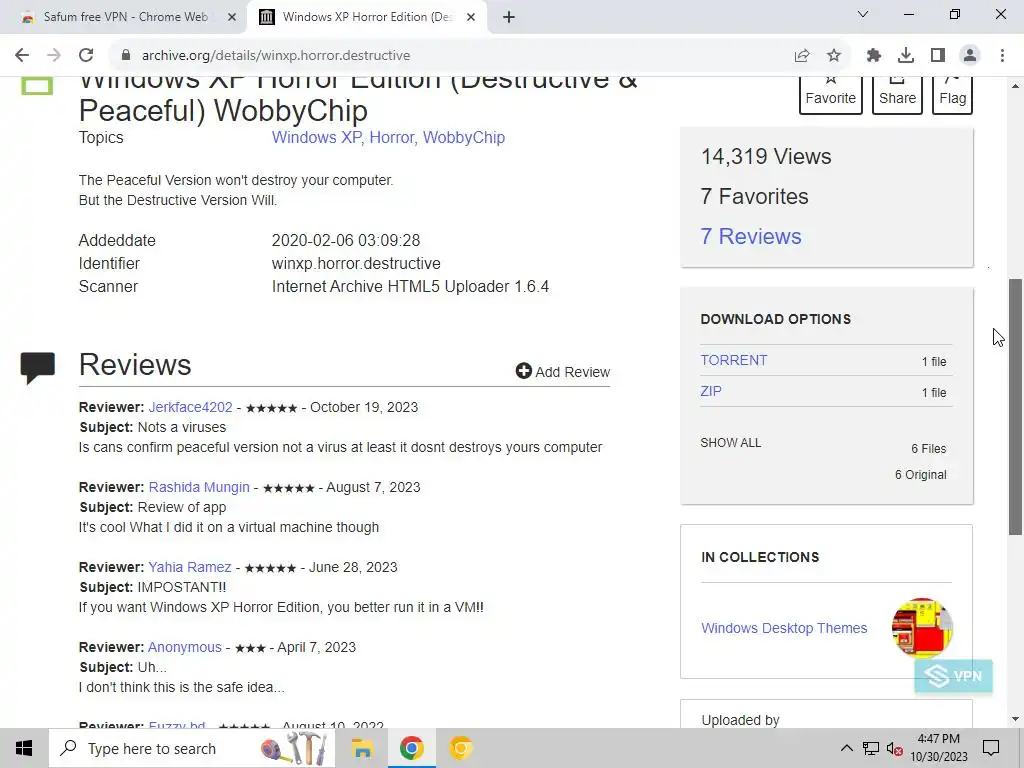Jump to 7 Reviews link
1024x768 pixels.
pyautogui.click(x=751, y=236)
